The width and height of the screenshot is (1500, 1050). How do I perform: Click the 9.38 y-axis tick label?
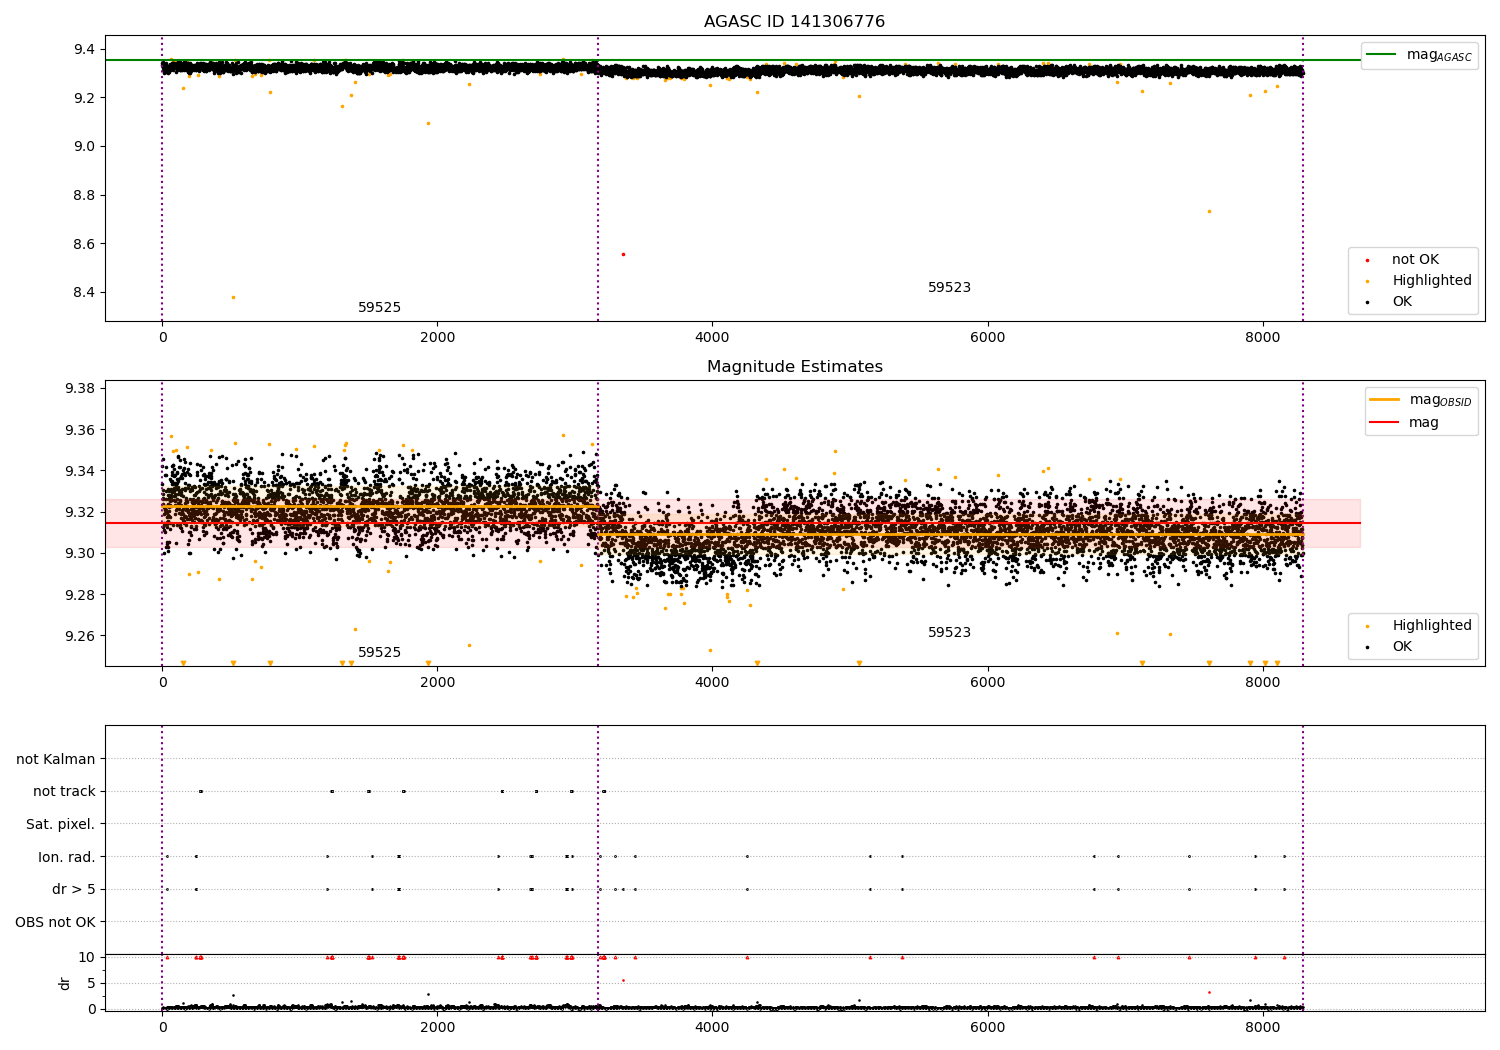[x=80, y=389]
